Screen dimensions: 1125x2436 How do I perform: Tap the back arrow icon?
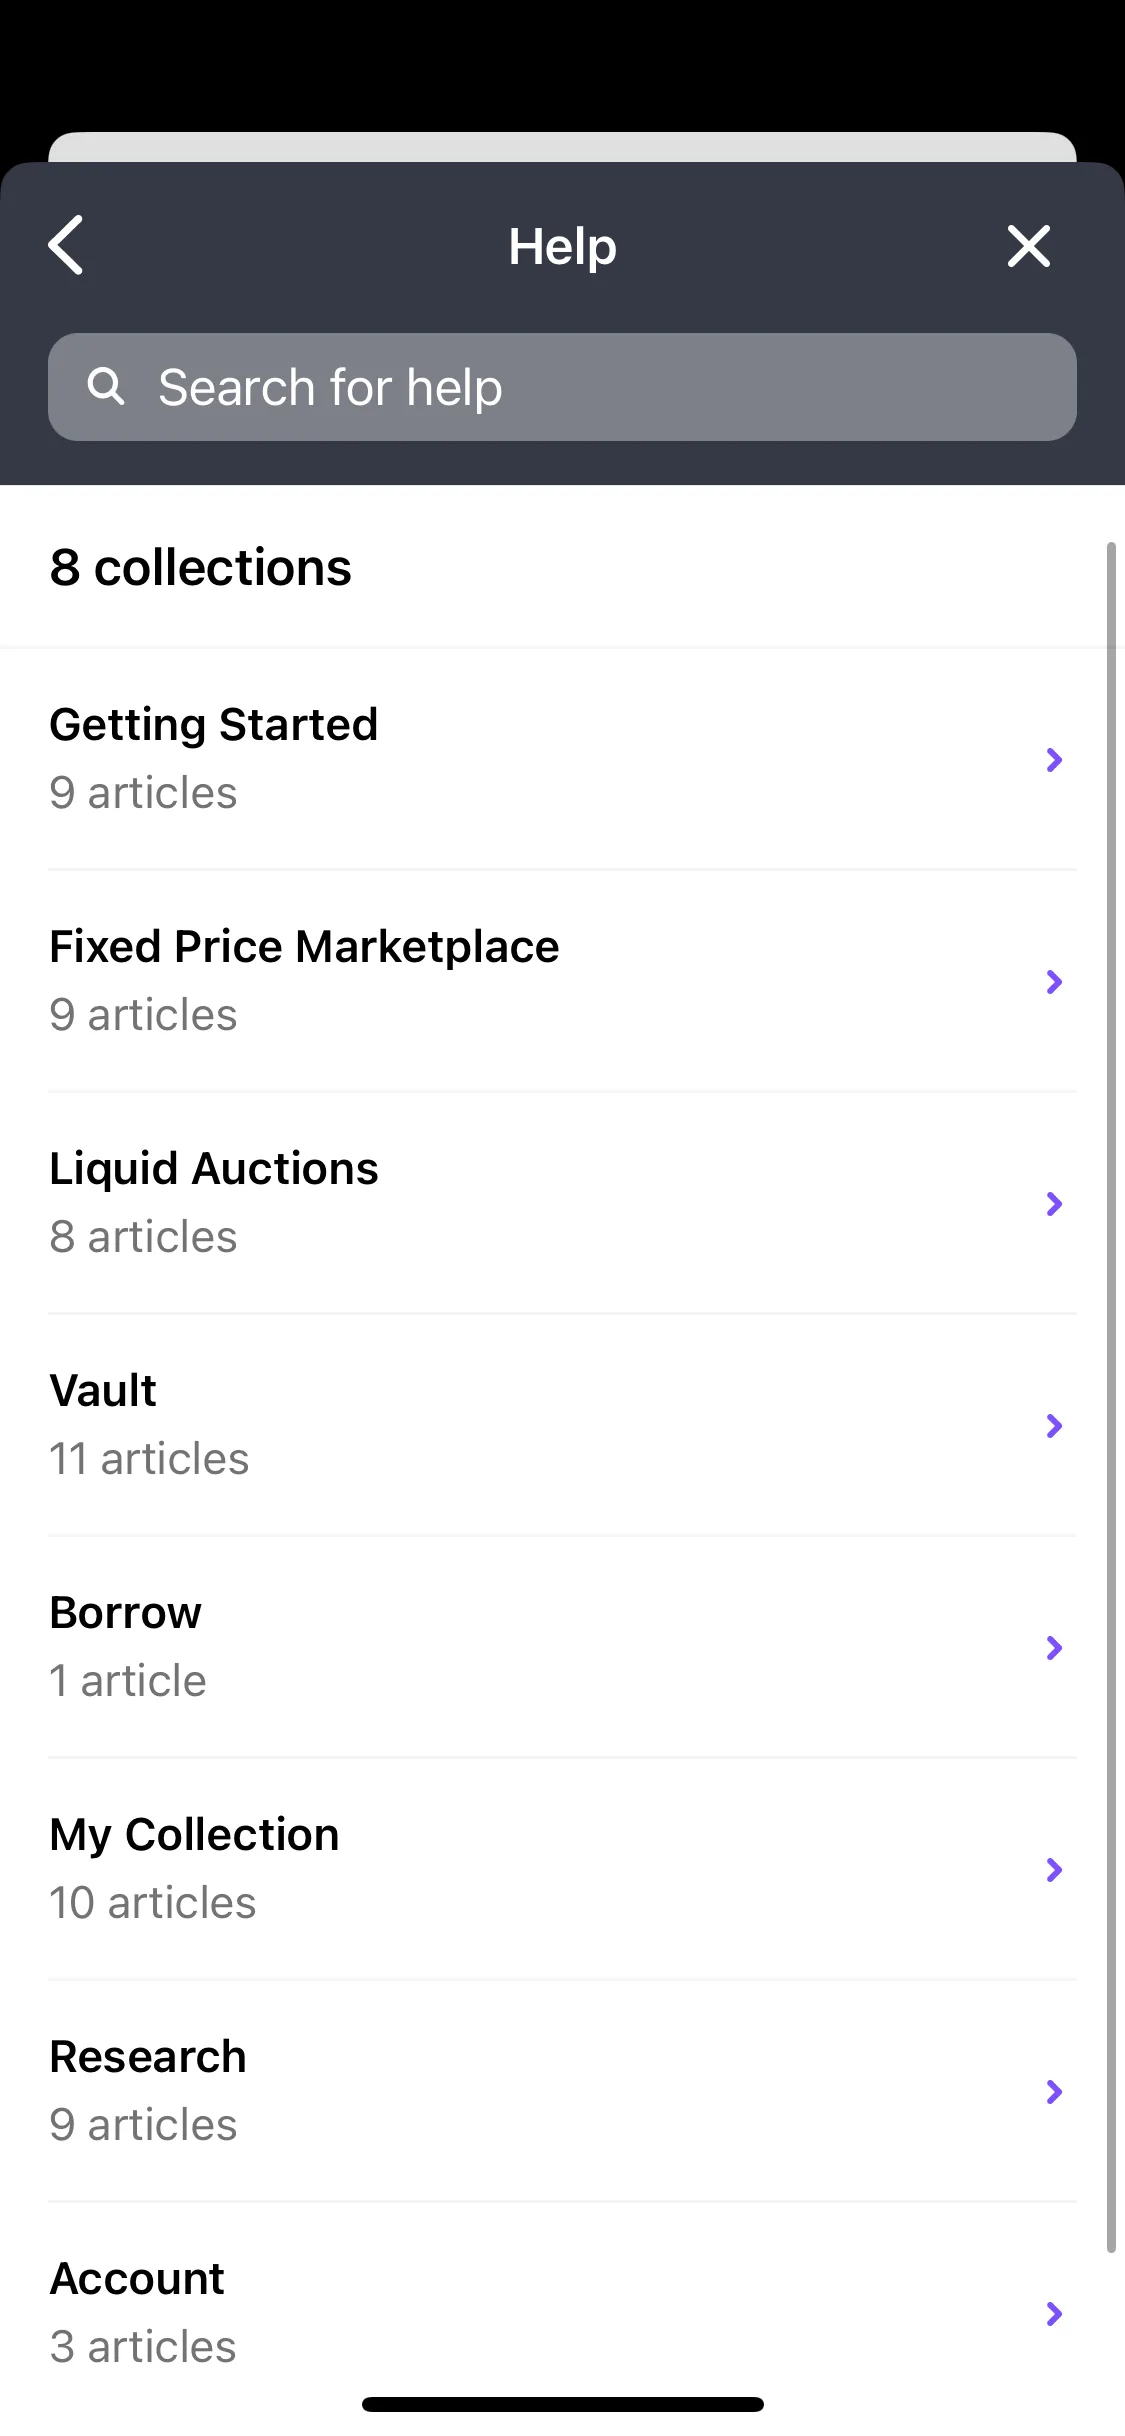pos(66,245)
